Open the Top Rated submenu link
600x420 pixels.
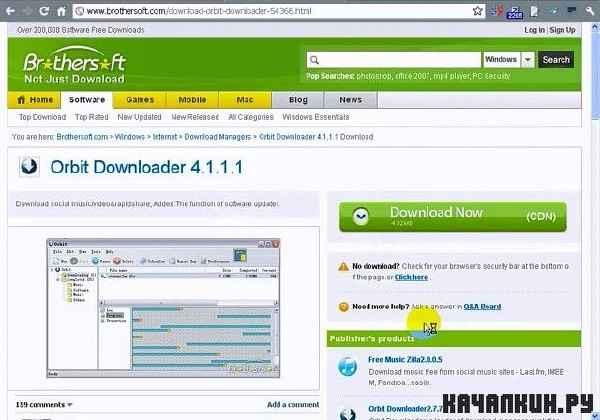(91, 117)
